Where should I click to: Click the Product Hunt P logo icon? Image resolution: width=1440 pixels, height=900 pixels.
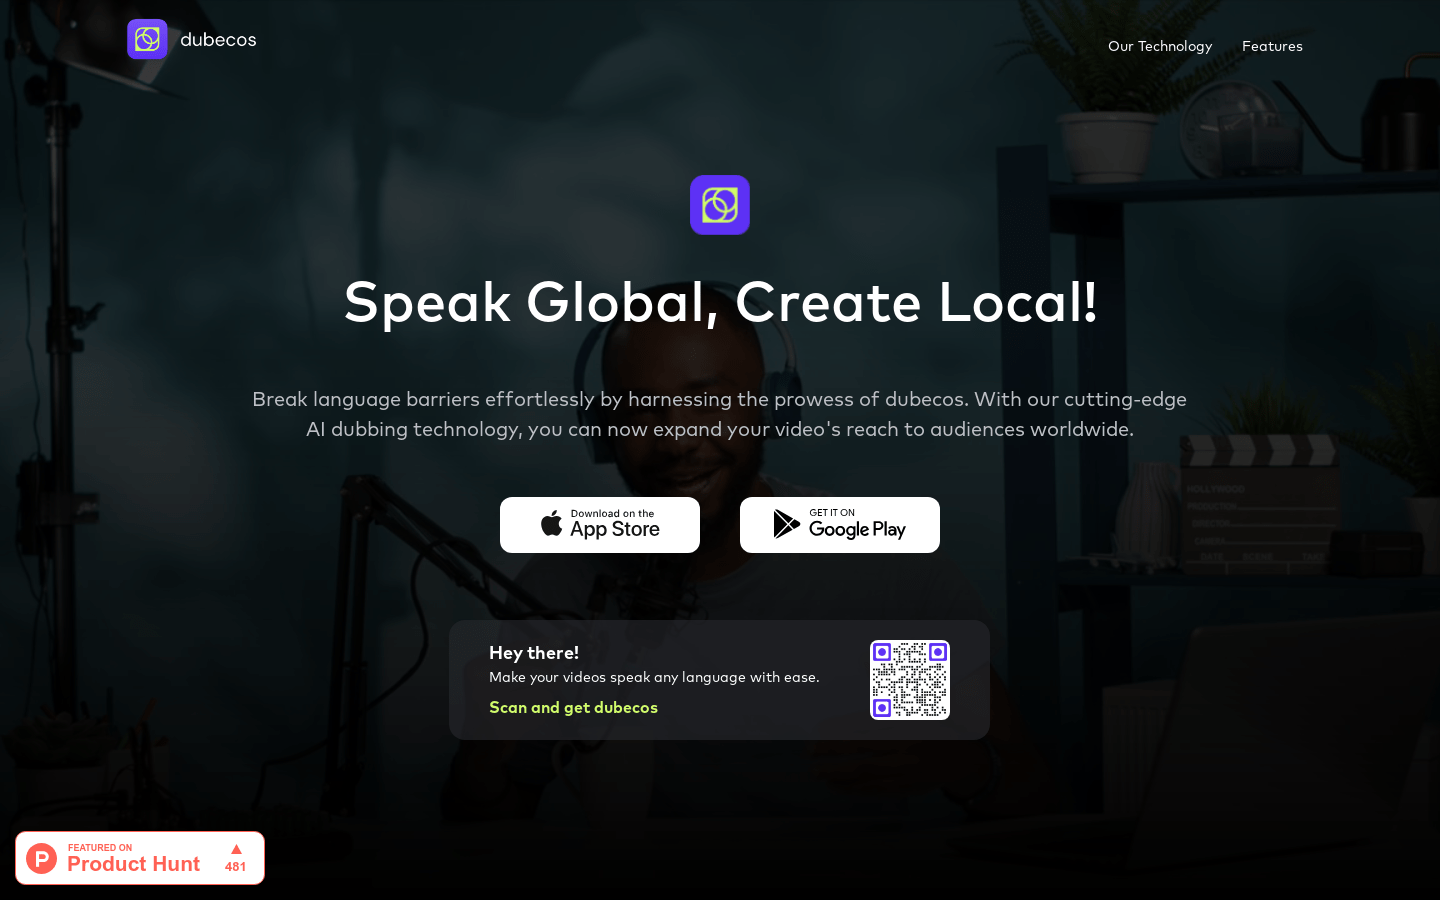point(42,858)
